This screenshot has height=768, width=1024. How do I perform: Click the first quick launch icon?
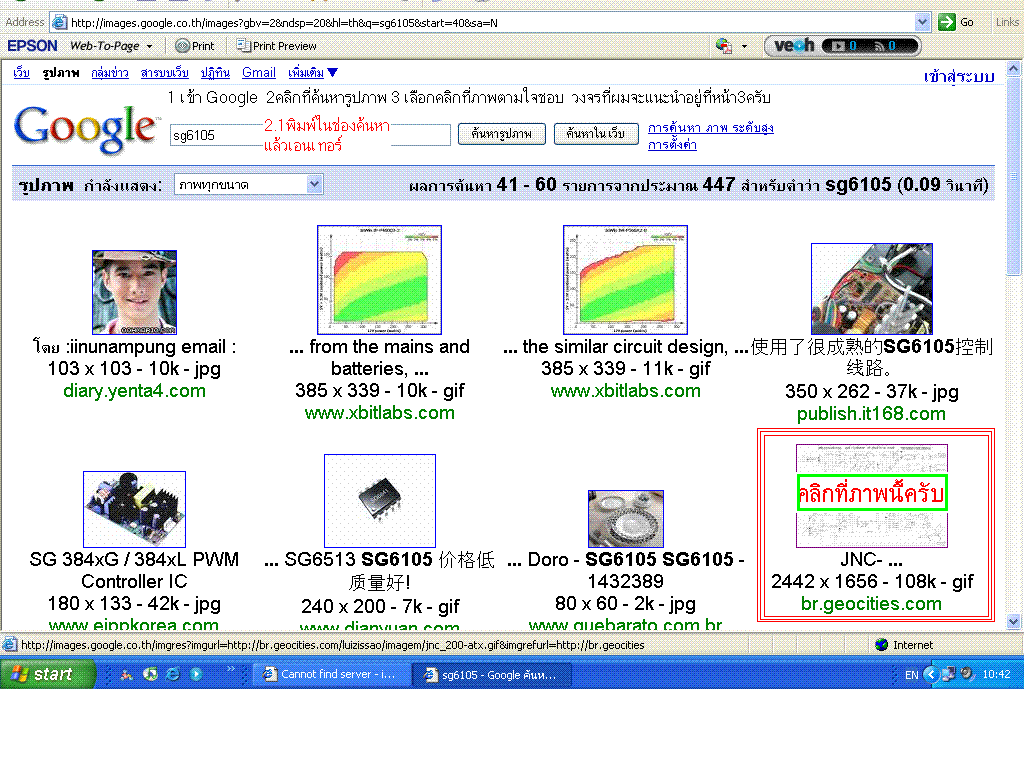click(127, 674)
